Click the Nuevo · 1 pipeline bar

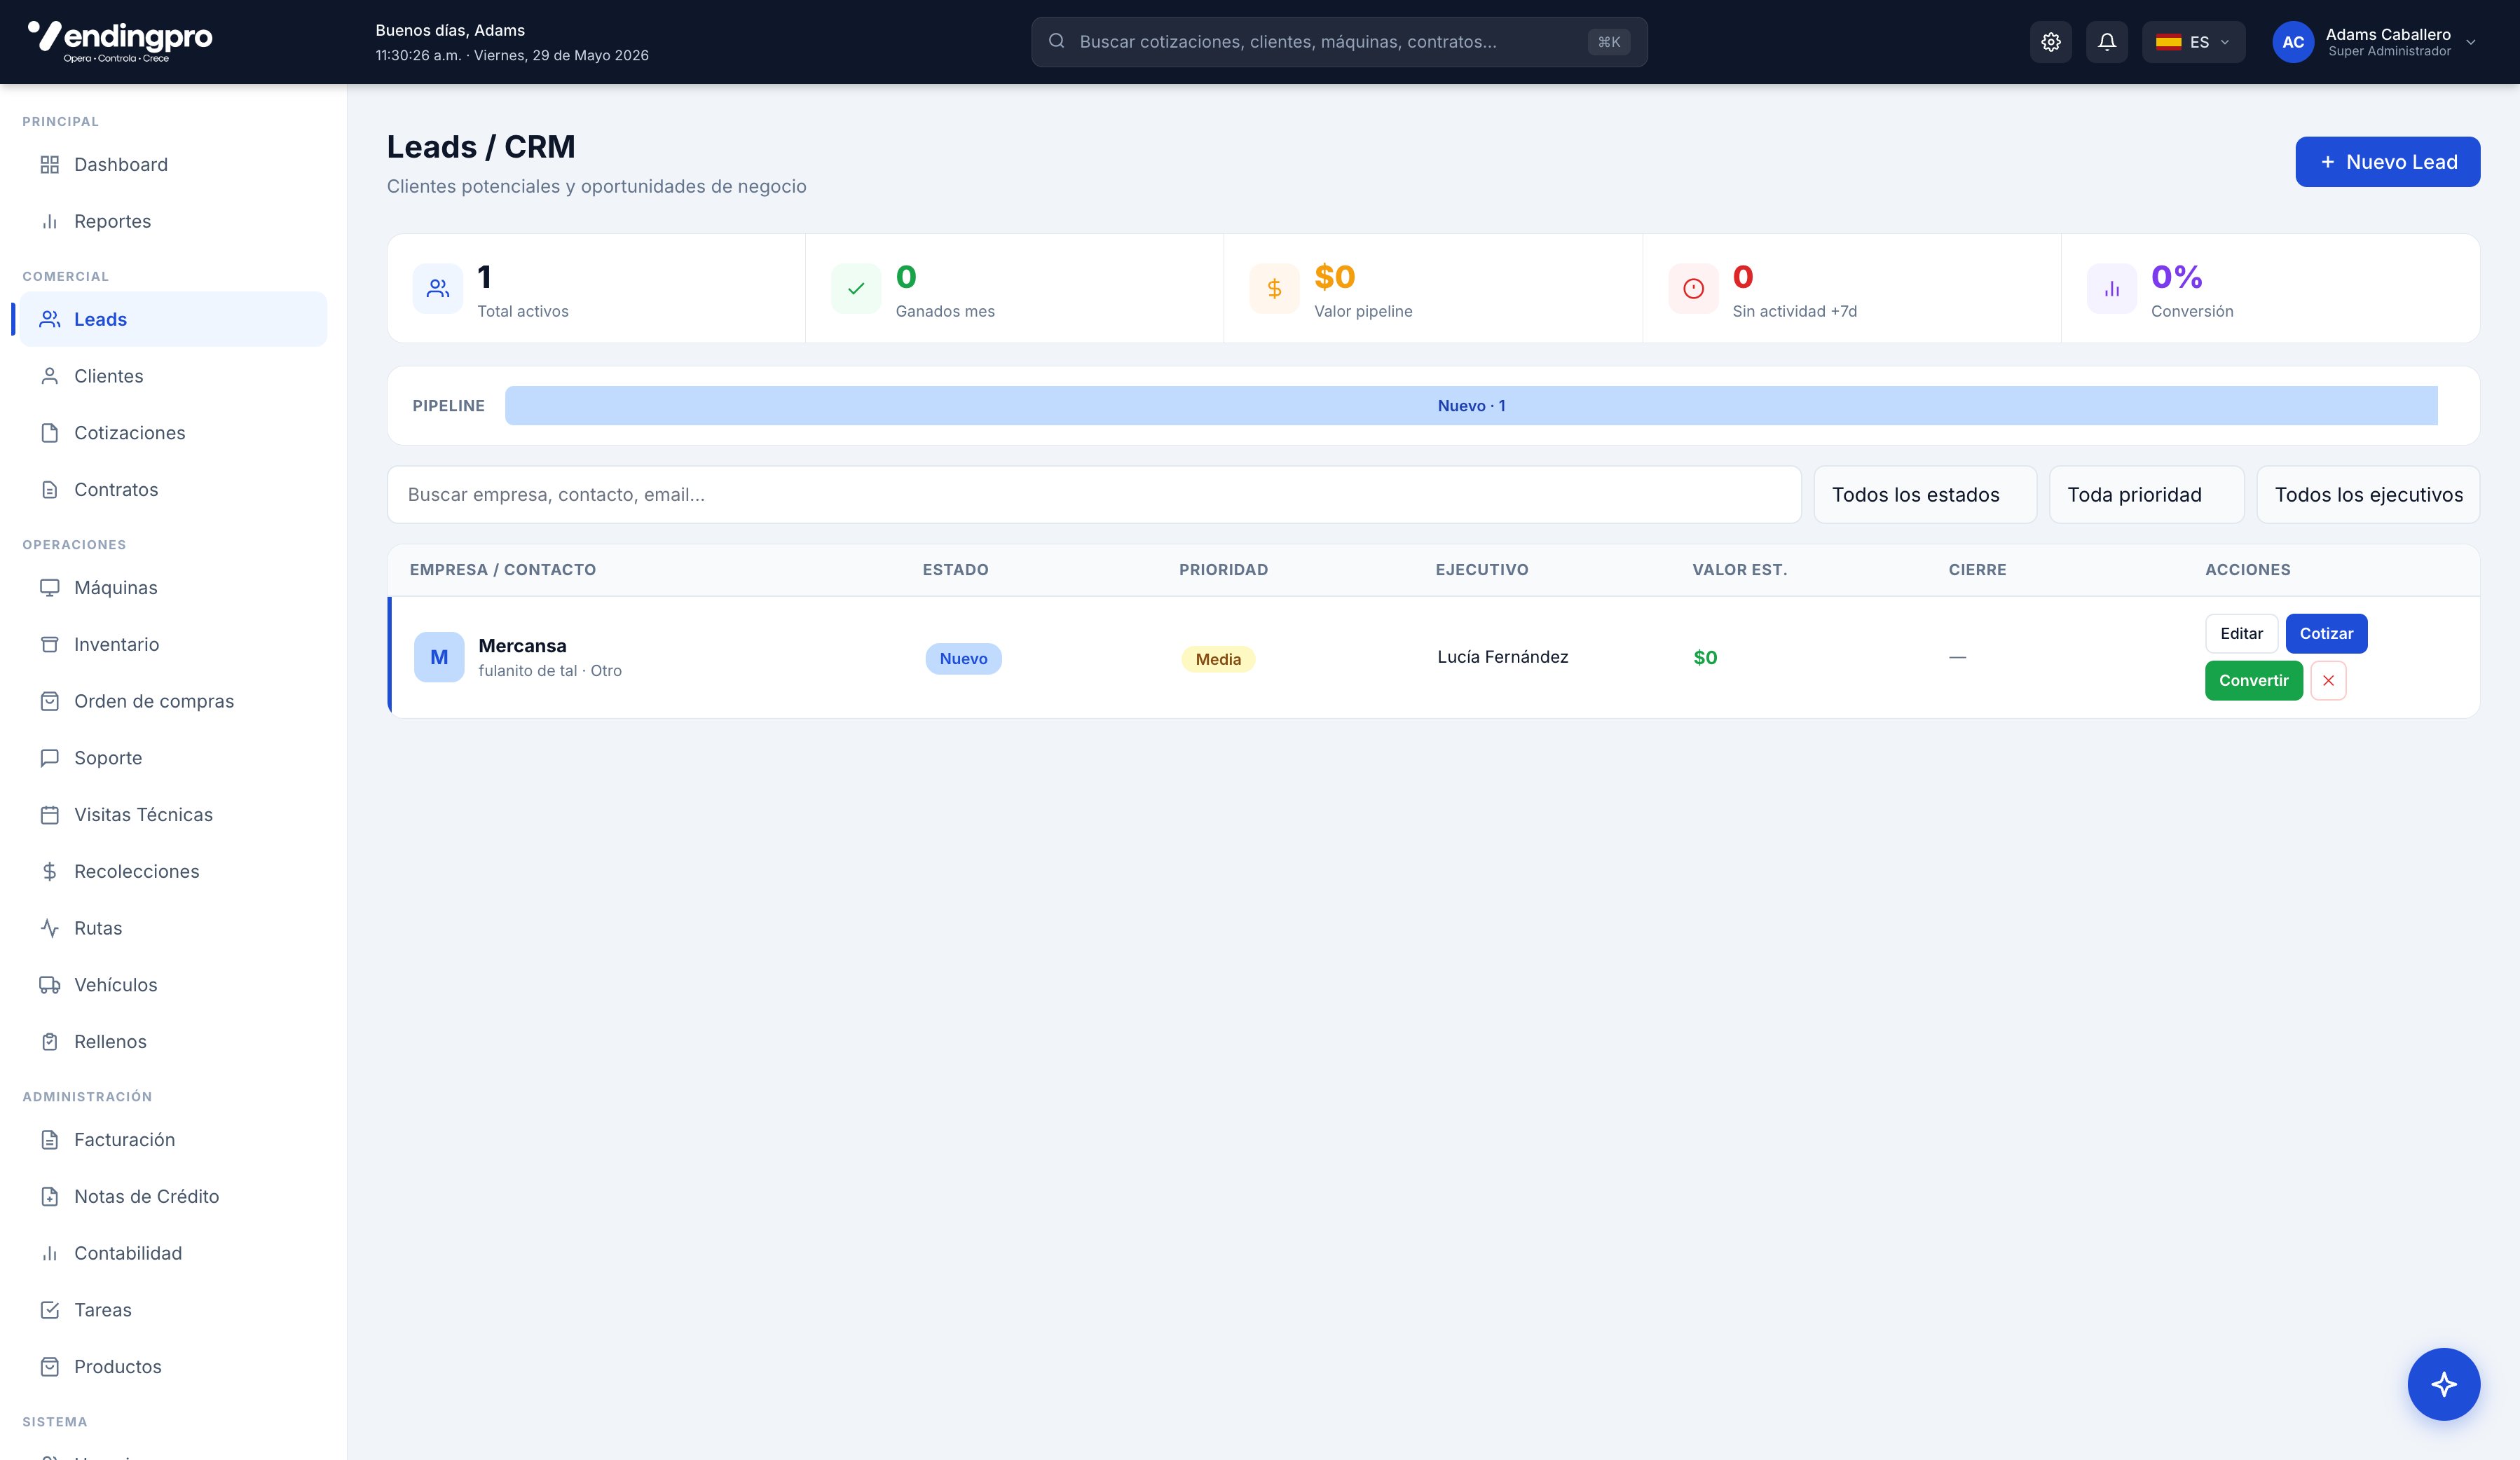(1471, 406)
